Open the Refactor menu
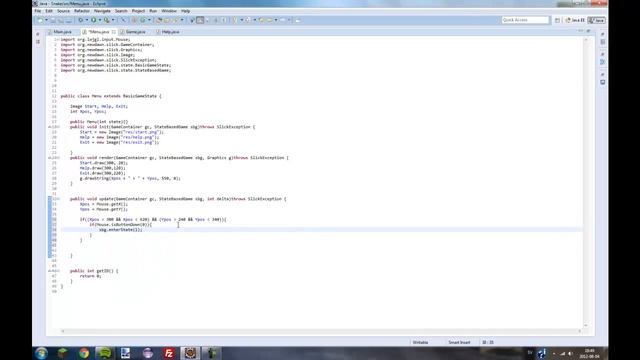640x360 pixels. click(x=82, y=11)
